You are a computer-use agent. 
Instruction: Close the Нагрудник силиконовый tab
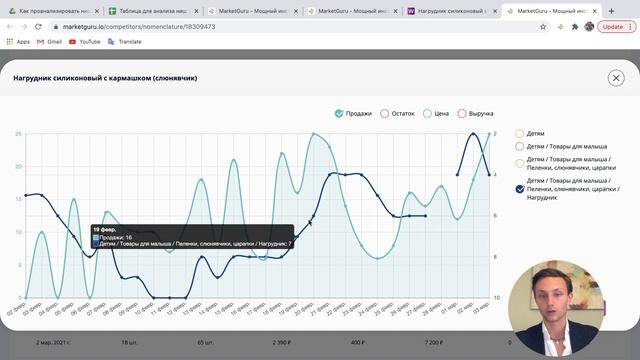tap(495, 11)
